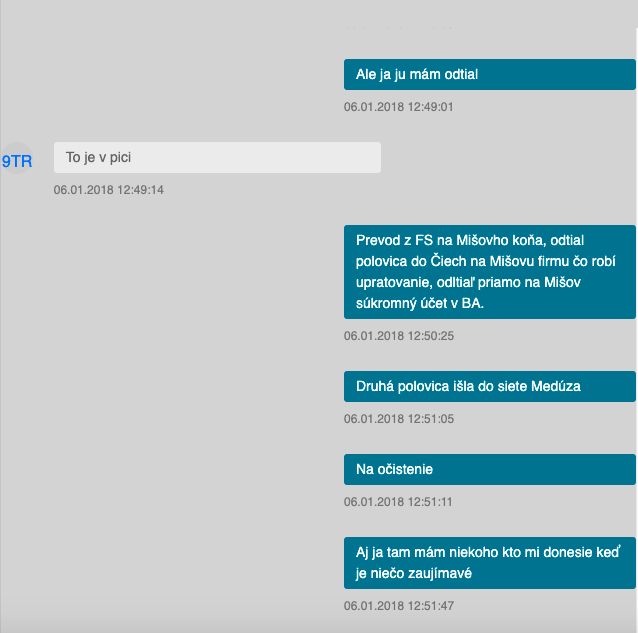Click the 12:49:01 message timestamp
Viewport: 638px width, 633px height.
tap(398, 106)
